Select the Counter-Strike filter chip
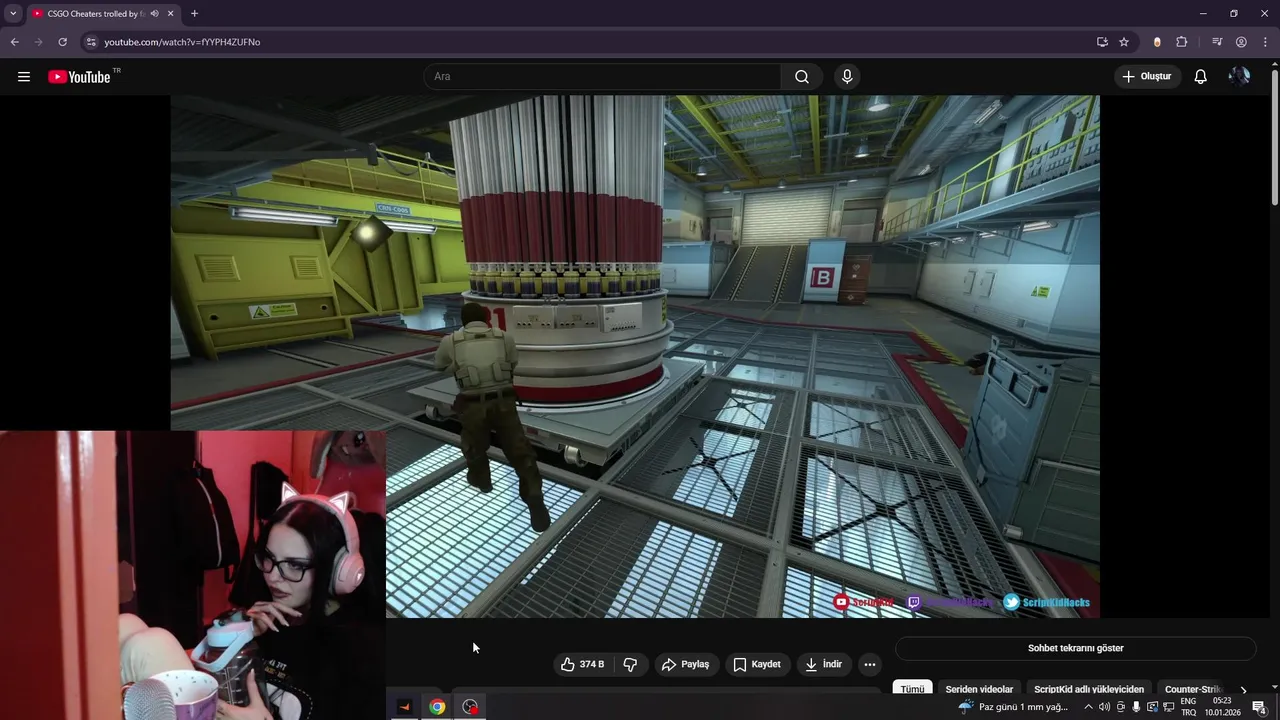Image resolution: width=1280 pixels, height=720 pixels. pos(1193,689)
